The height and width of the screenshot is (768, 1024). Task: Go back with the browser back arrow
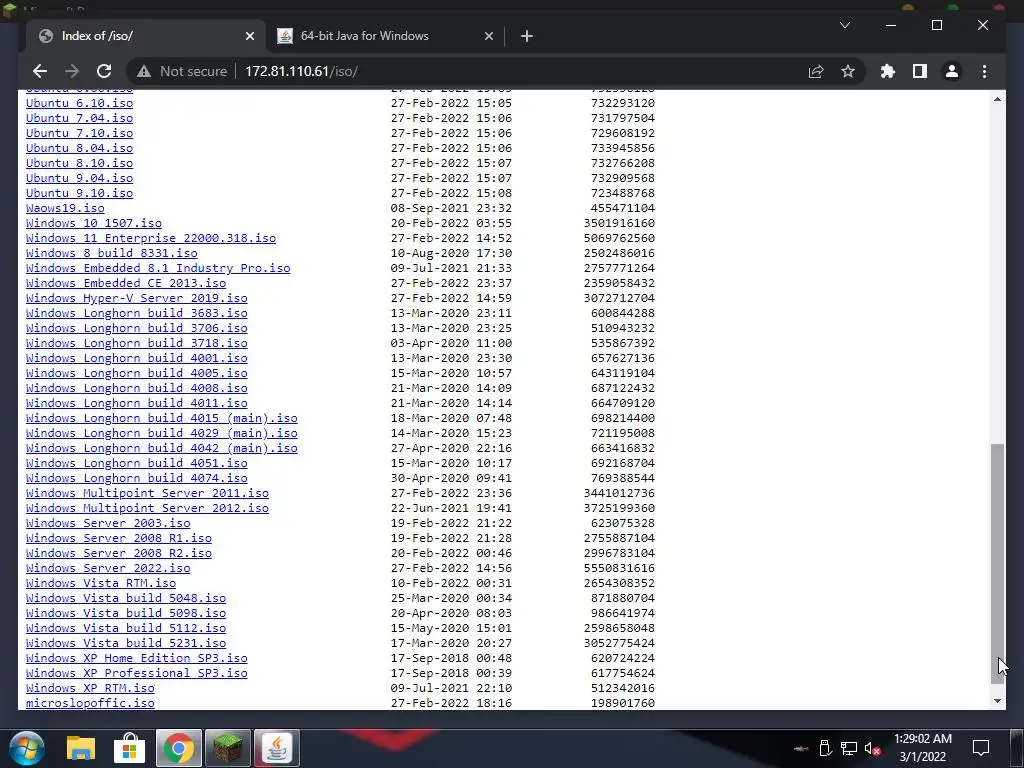[40, 71]
